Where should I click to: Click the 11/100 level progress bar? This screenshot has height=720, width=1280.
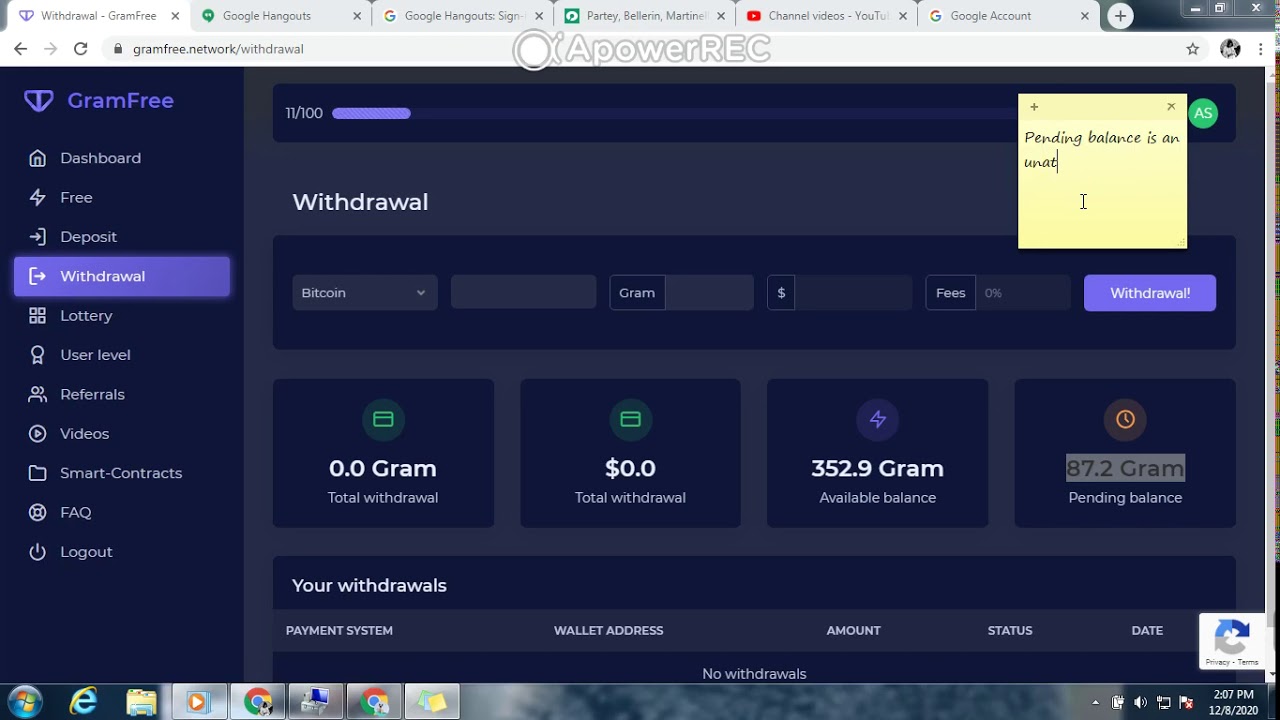tap(674, 113)
